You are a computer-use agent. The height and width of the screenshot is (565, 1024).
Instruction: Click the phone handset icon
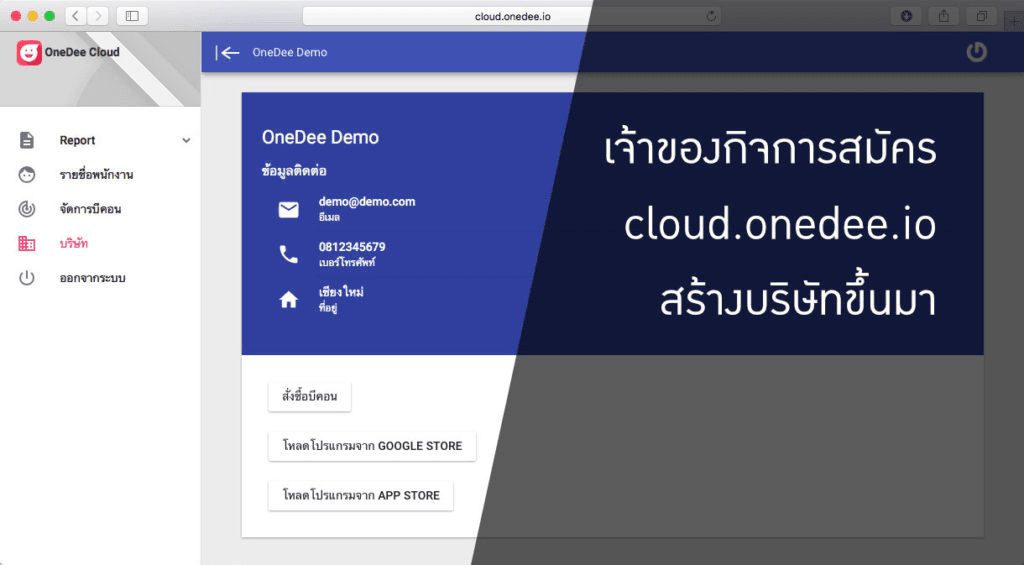click(x=289, y=254)
